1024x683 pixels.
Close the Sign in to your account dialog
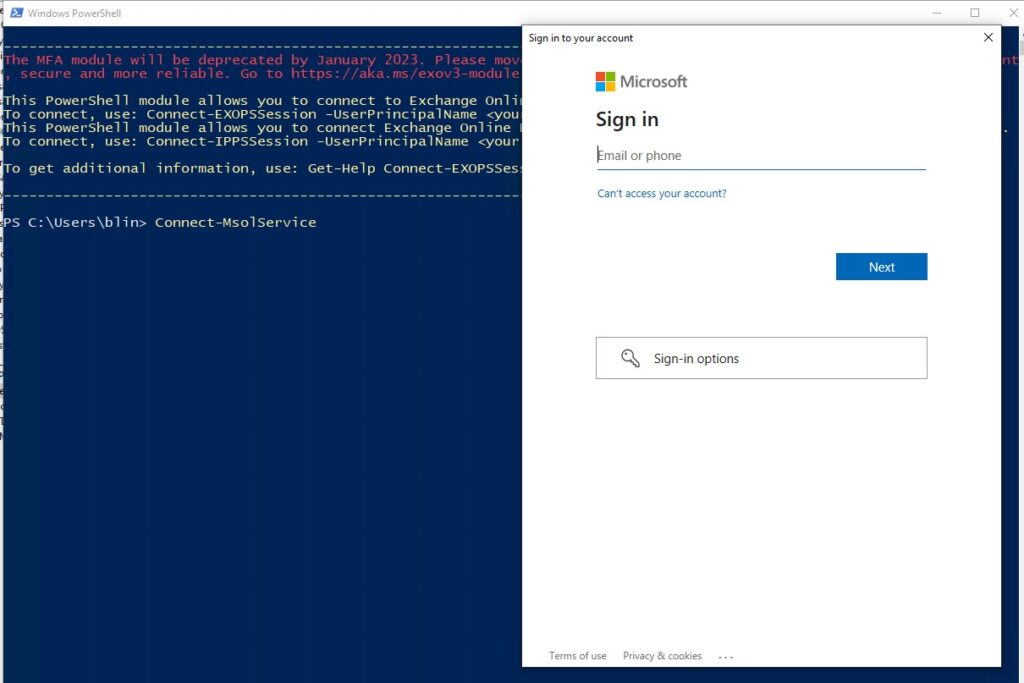point(988,37)
